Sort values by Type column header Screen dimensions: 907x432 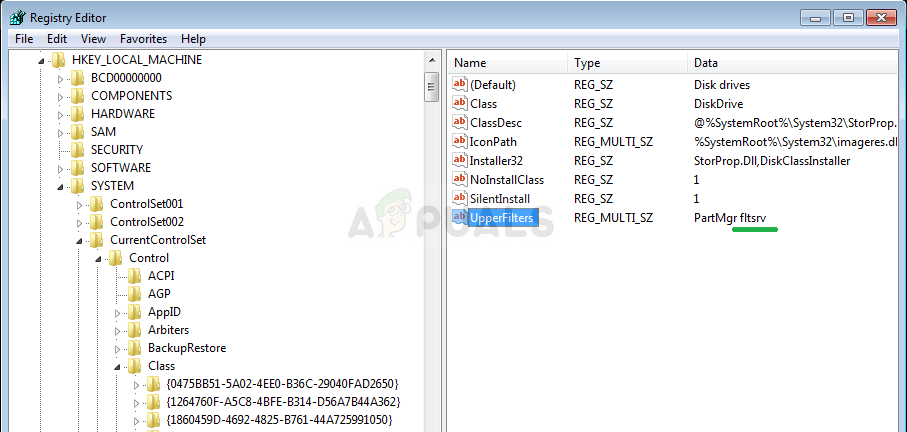click(628, 63)
